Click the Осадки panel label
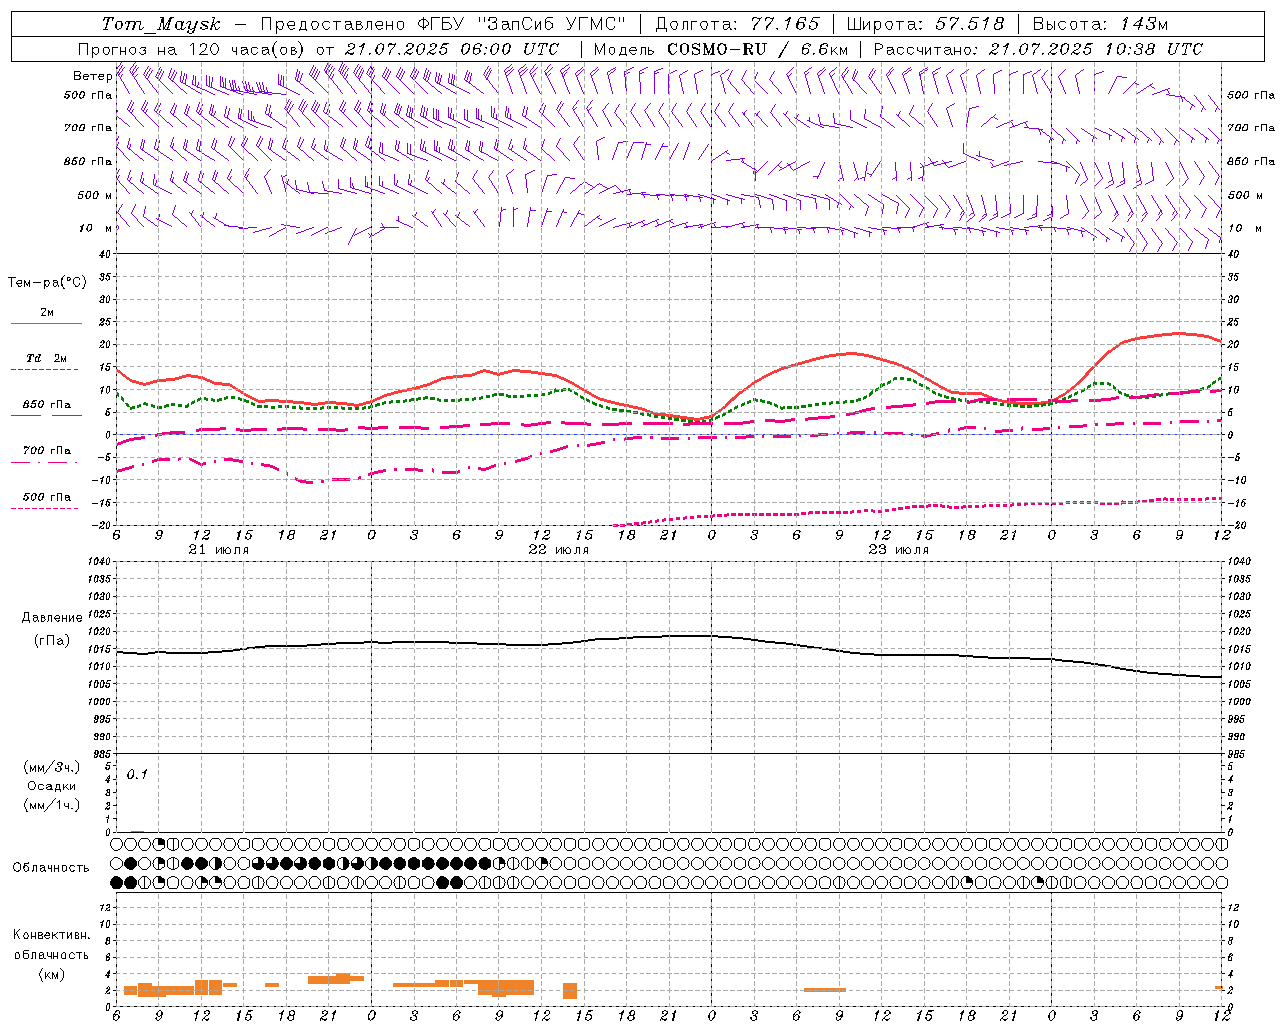 click(x=51, y=786)
